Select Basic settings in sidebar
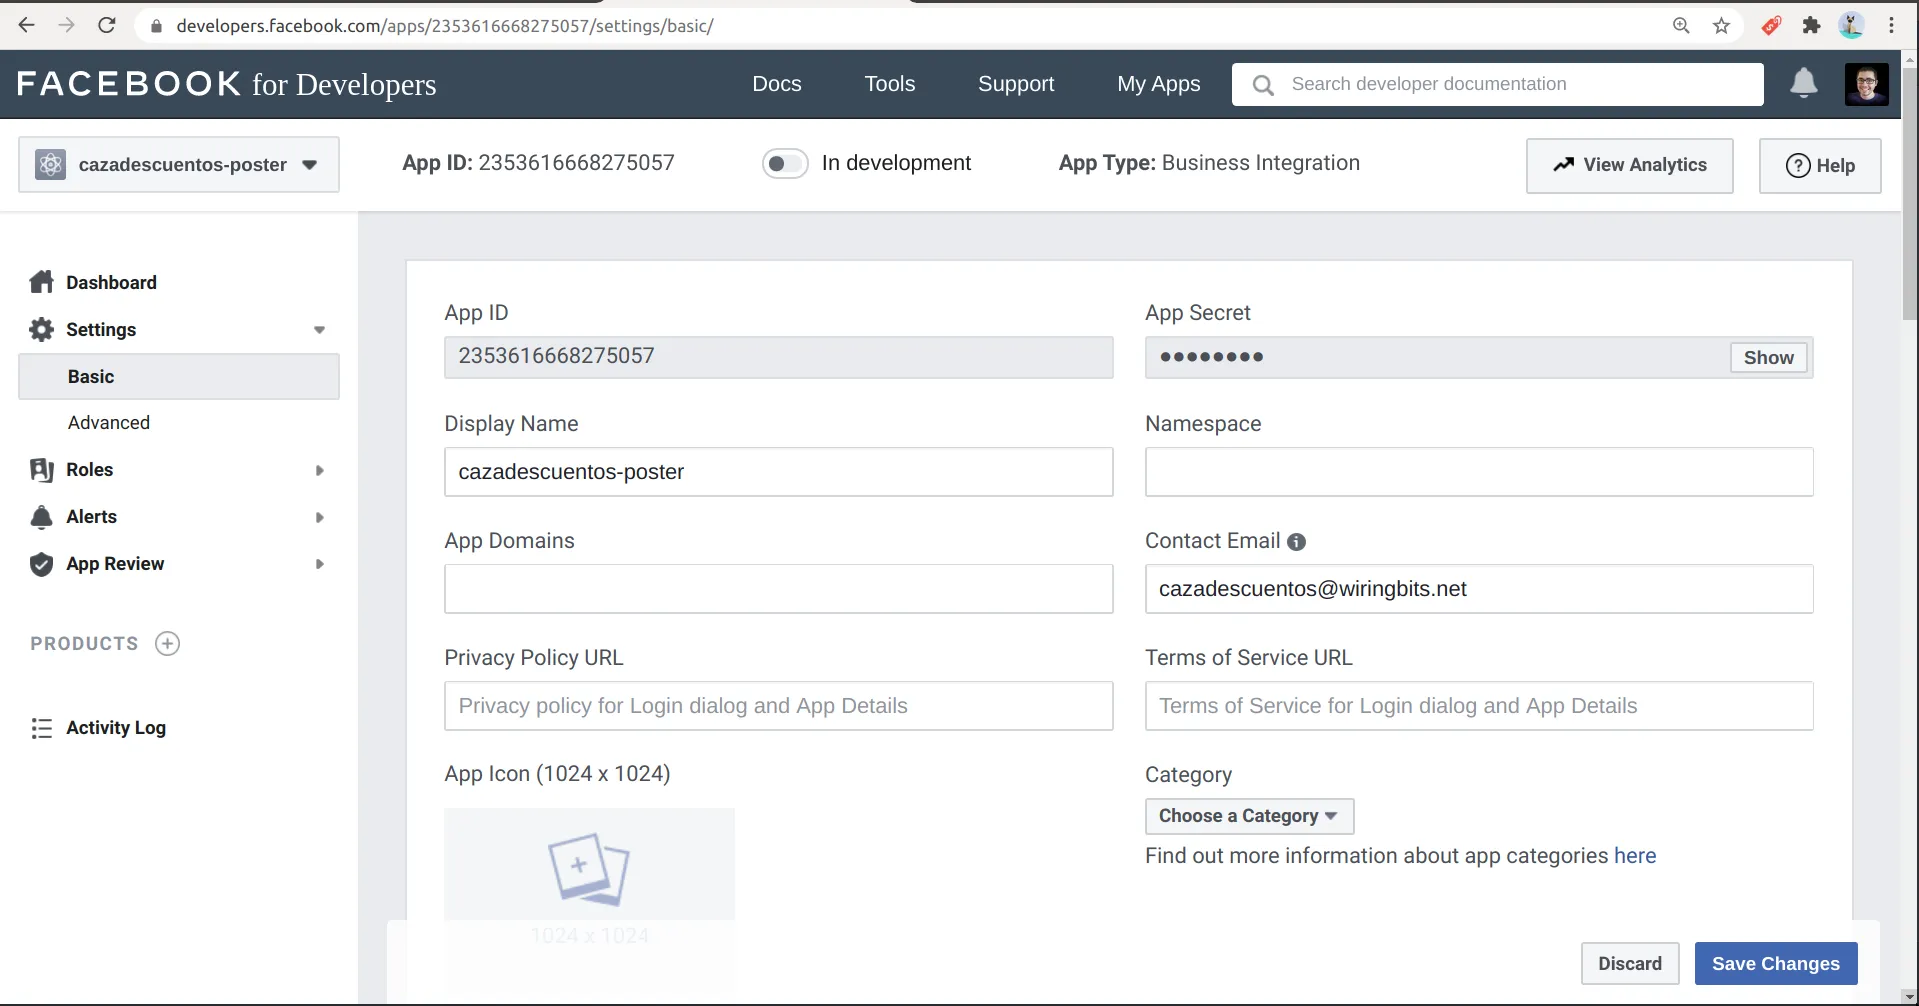 click(179, 376)
